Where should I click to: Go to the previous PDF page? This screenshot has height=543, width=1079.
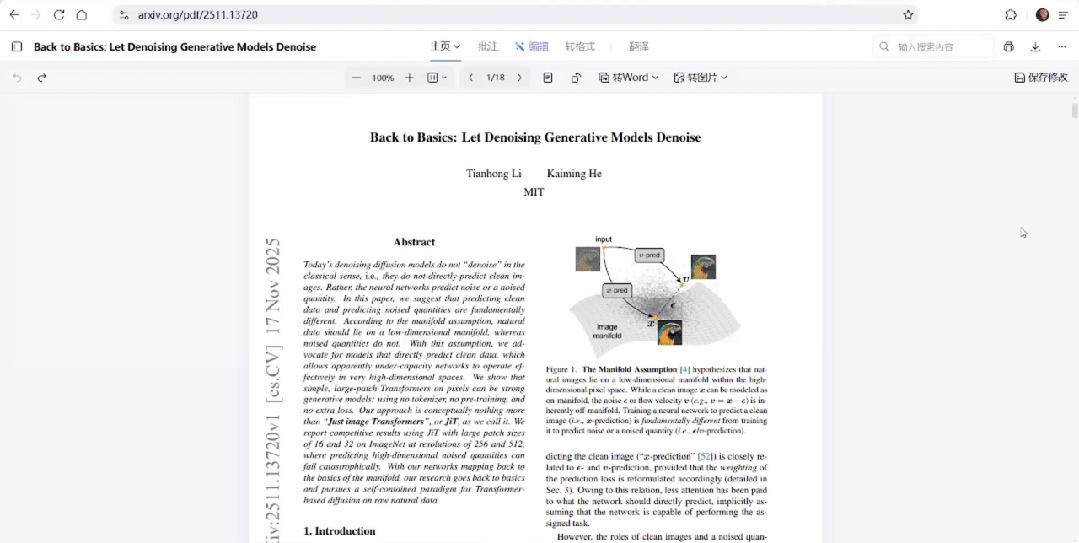[471, 78]
